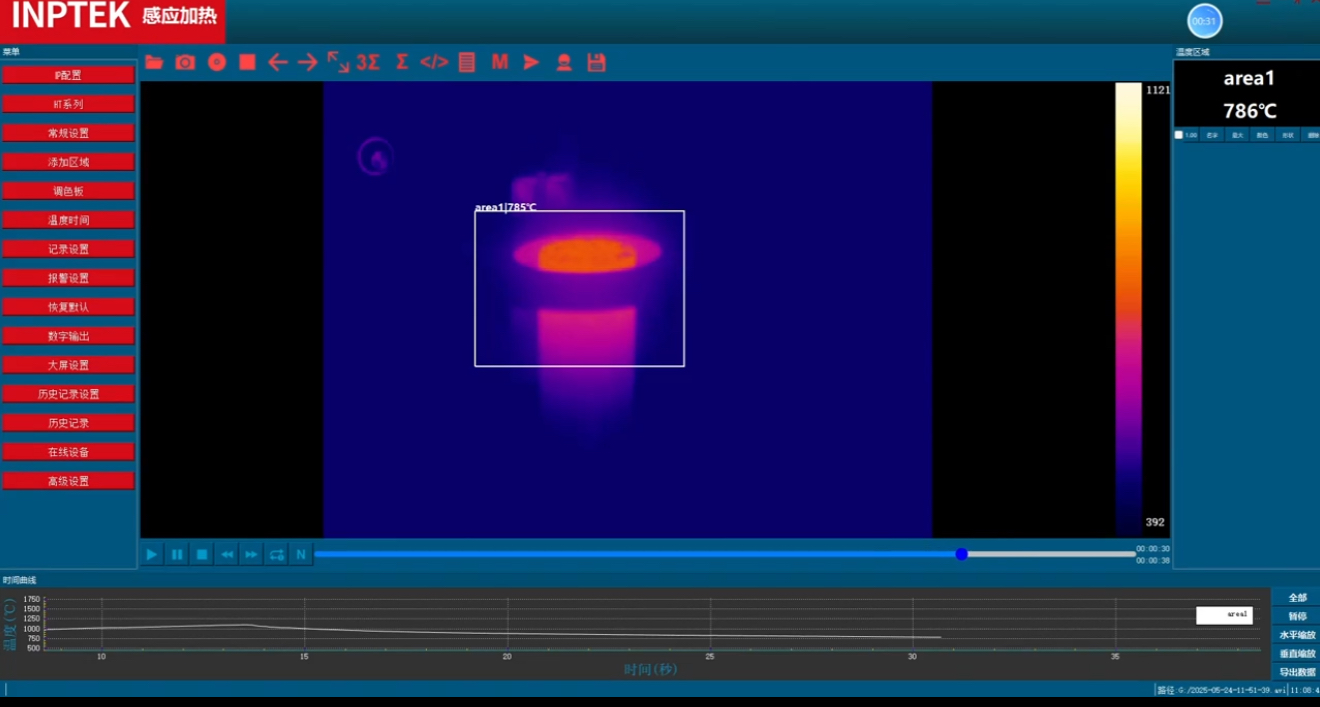Click the 全部 button beside the chart
Viewport: 1320px width, 707px height.
[x=1297, y=597]
